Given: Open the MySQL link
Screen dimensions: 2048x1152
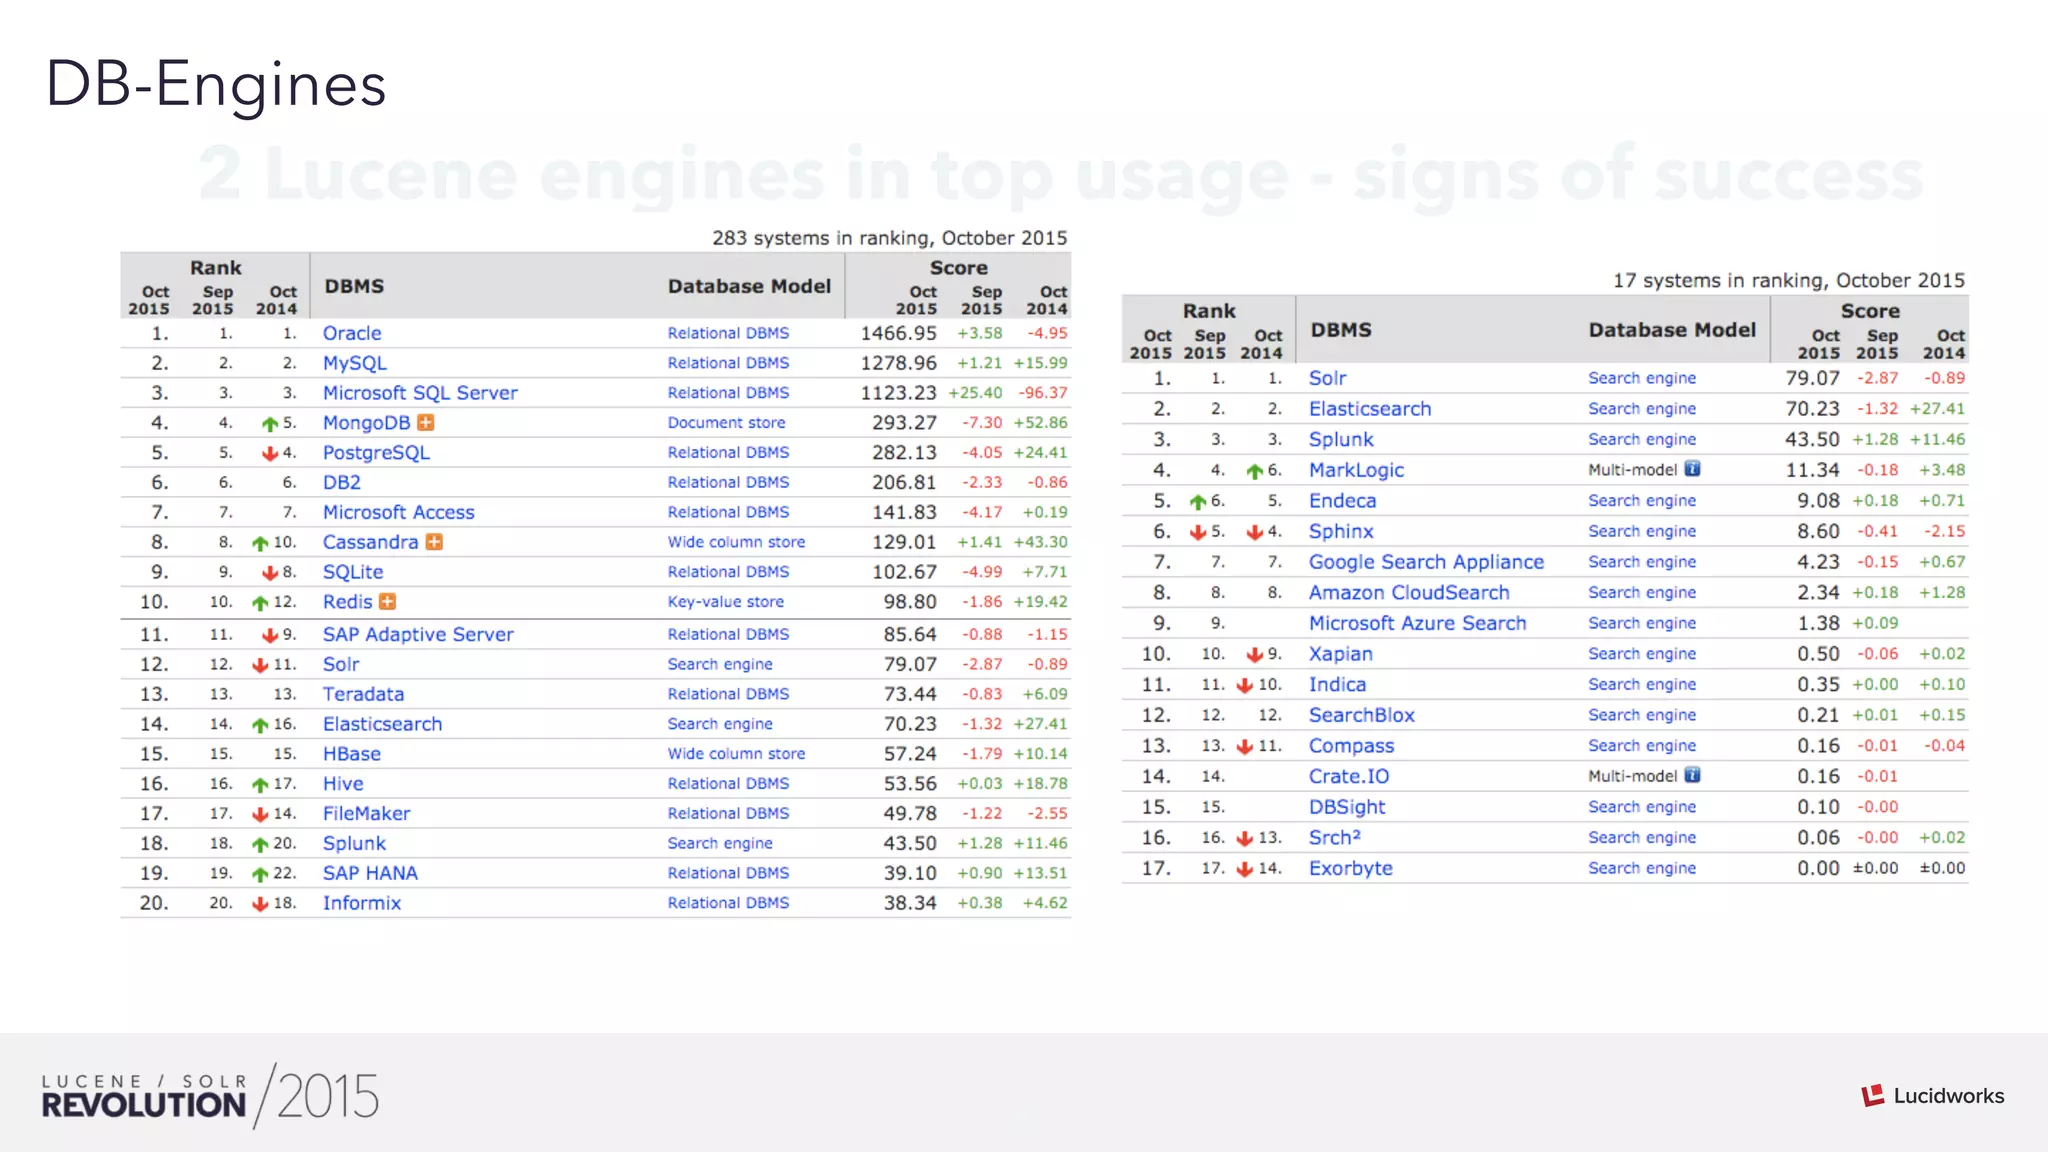Looking at the screenshot, I should [x=354, y=363].
